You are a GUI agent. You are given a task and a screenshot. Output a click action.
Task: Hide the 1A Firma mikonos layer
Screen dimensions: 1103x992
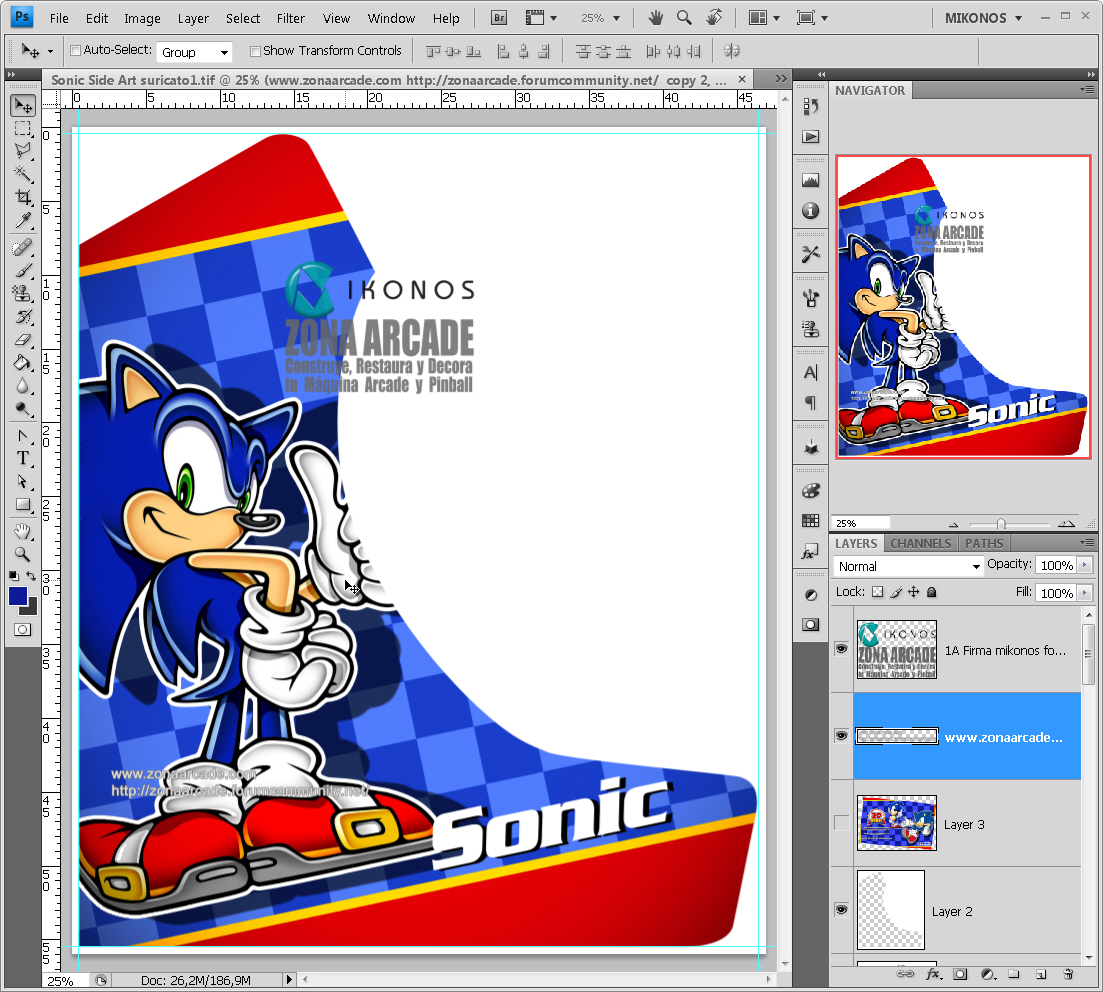841,649
